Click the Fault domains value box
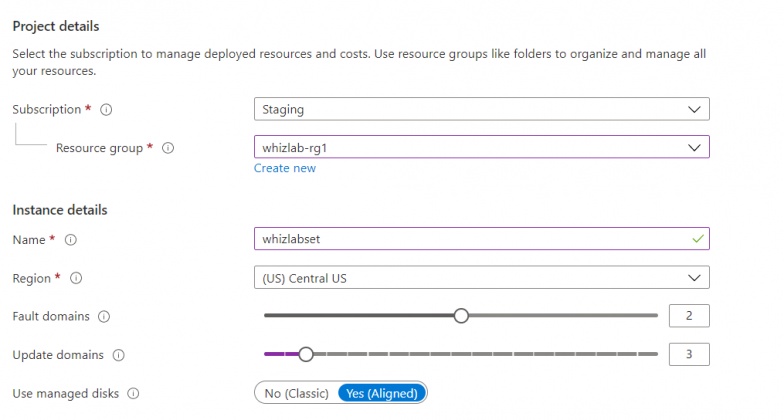Screen dimensions: 784x420 point(689,316)
